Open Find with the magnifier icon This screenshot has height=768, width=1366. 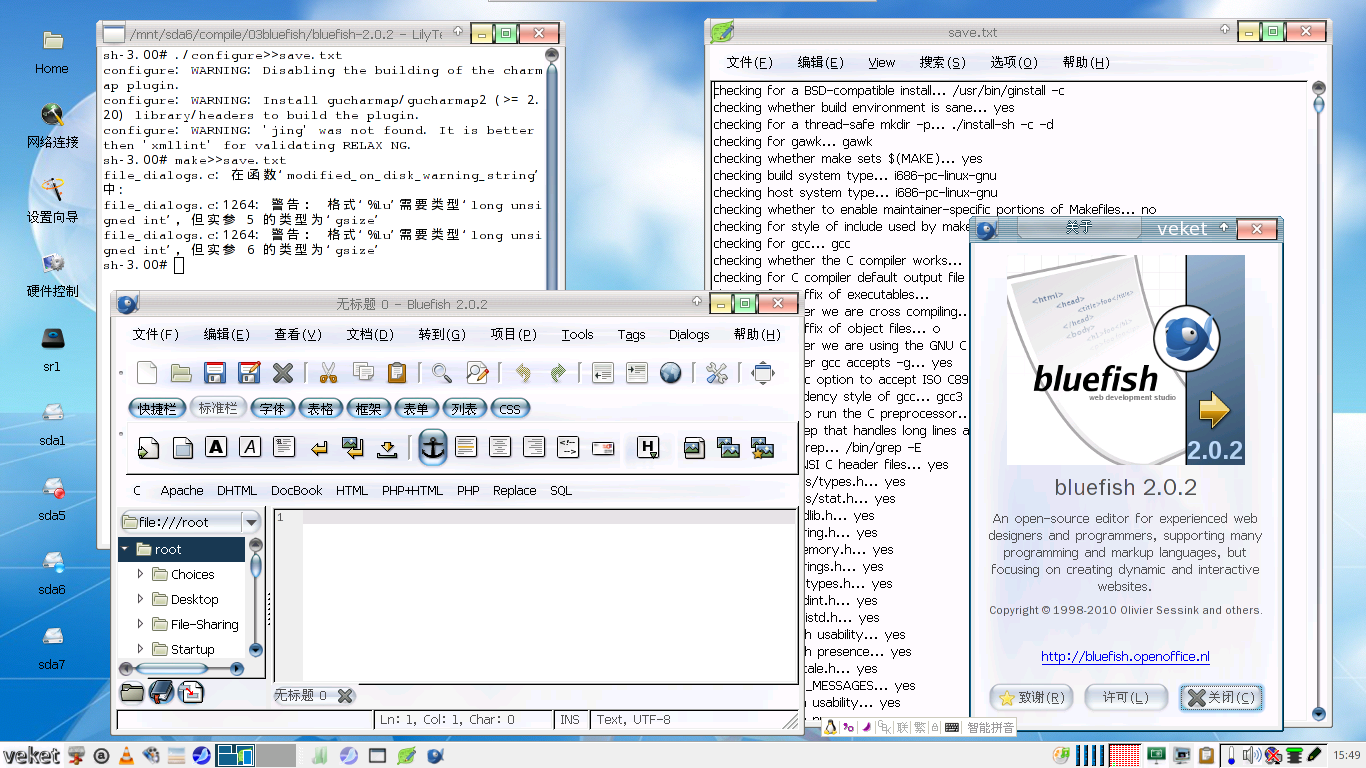(441, 373)
